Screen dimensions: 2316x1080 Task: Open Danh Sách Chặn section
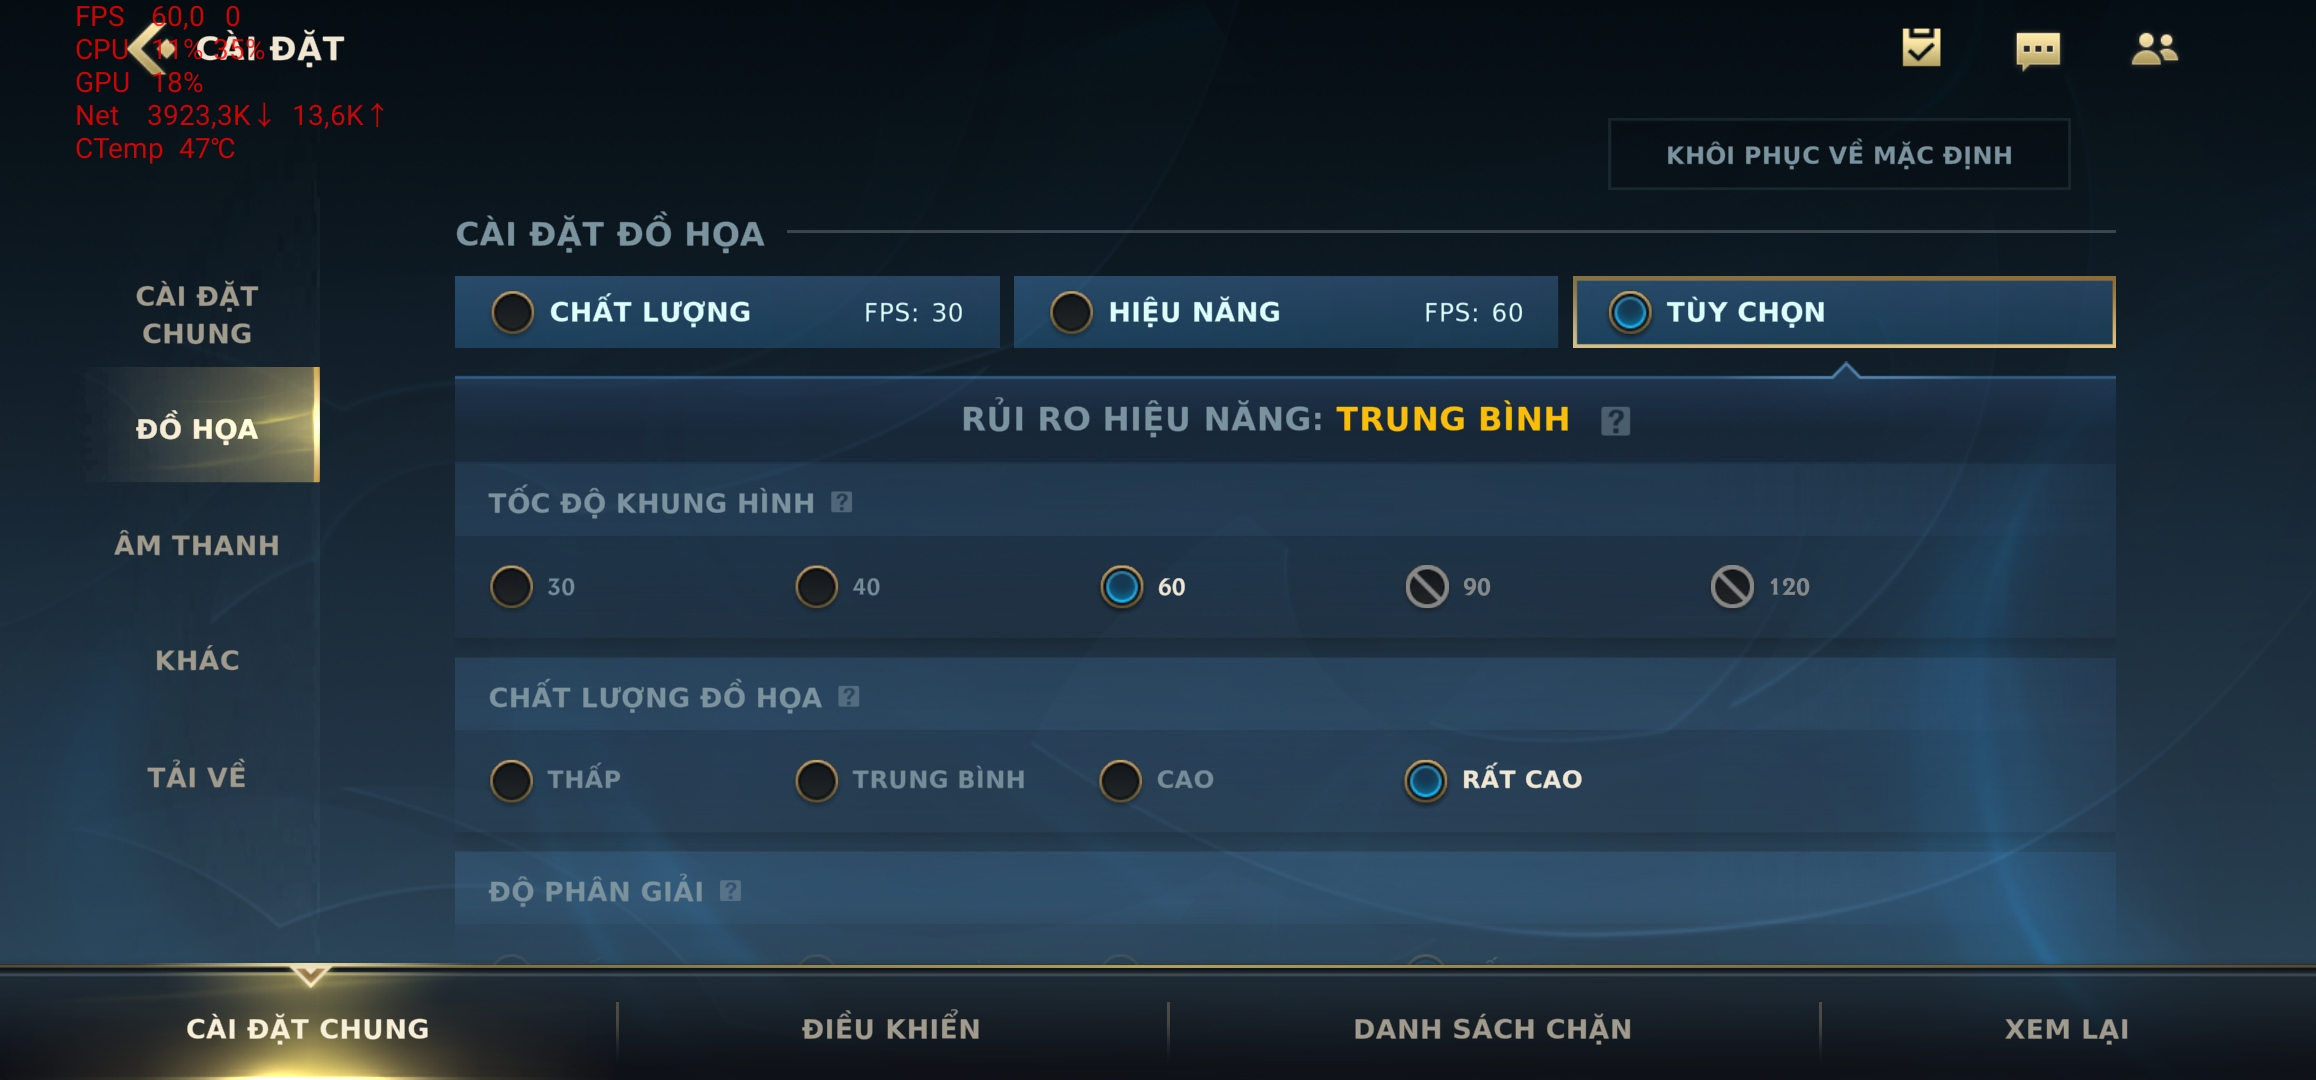(x=1493, y=1029)
